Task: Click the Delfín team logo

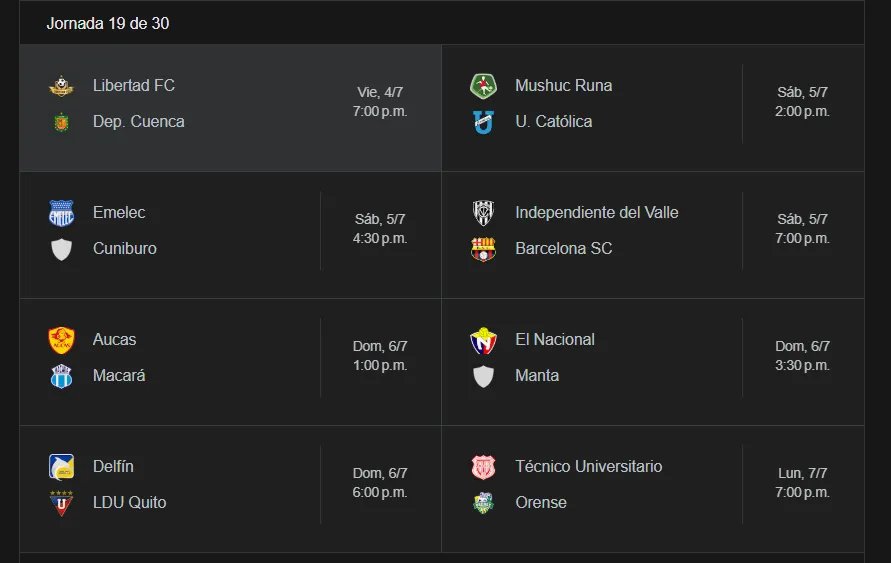Action: pos(62,467)
